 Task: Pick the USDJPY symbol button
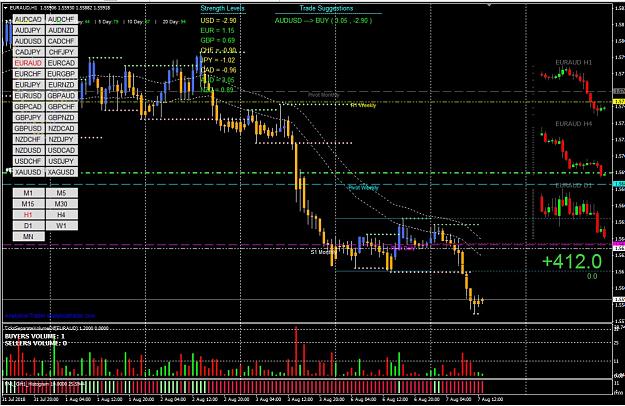click(61, 161)
